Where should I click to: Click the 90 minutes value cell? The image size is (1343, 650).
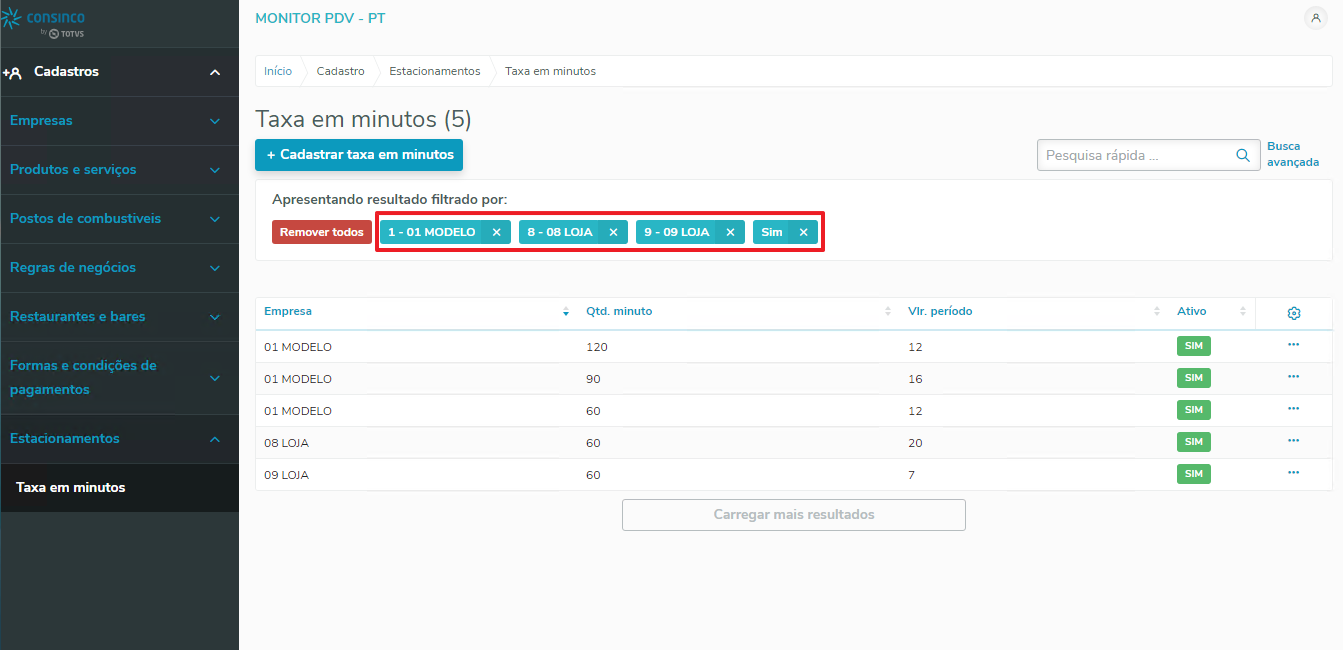point(593,379)
